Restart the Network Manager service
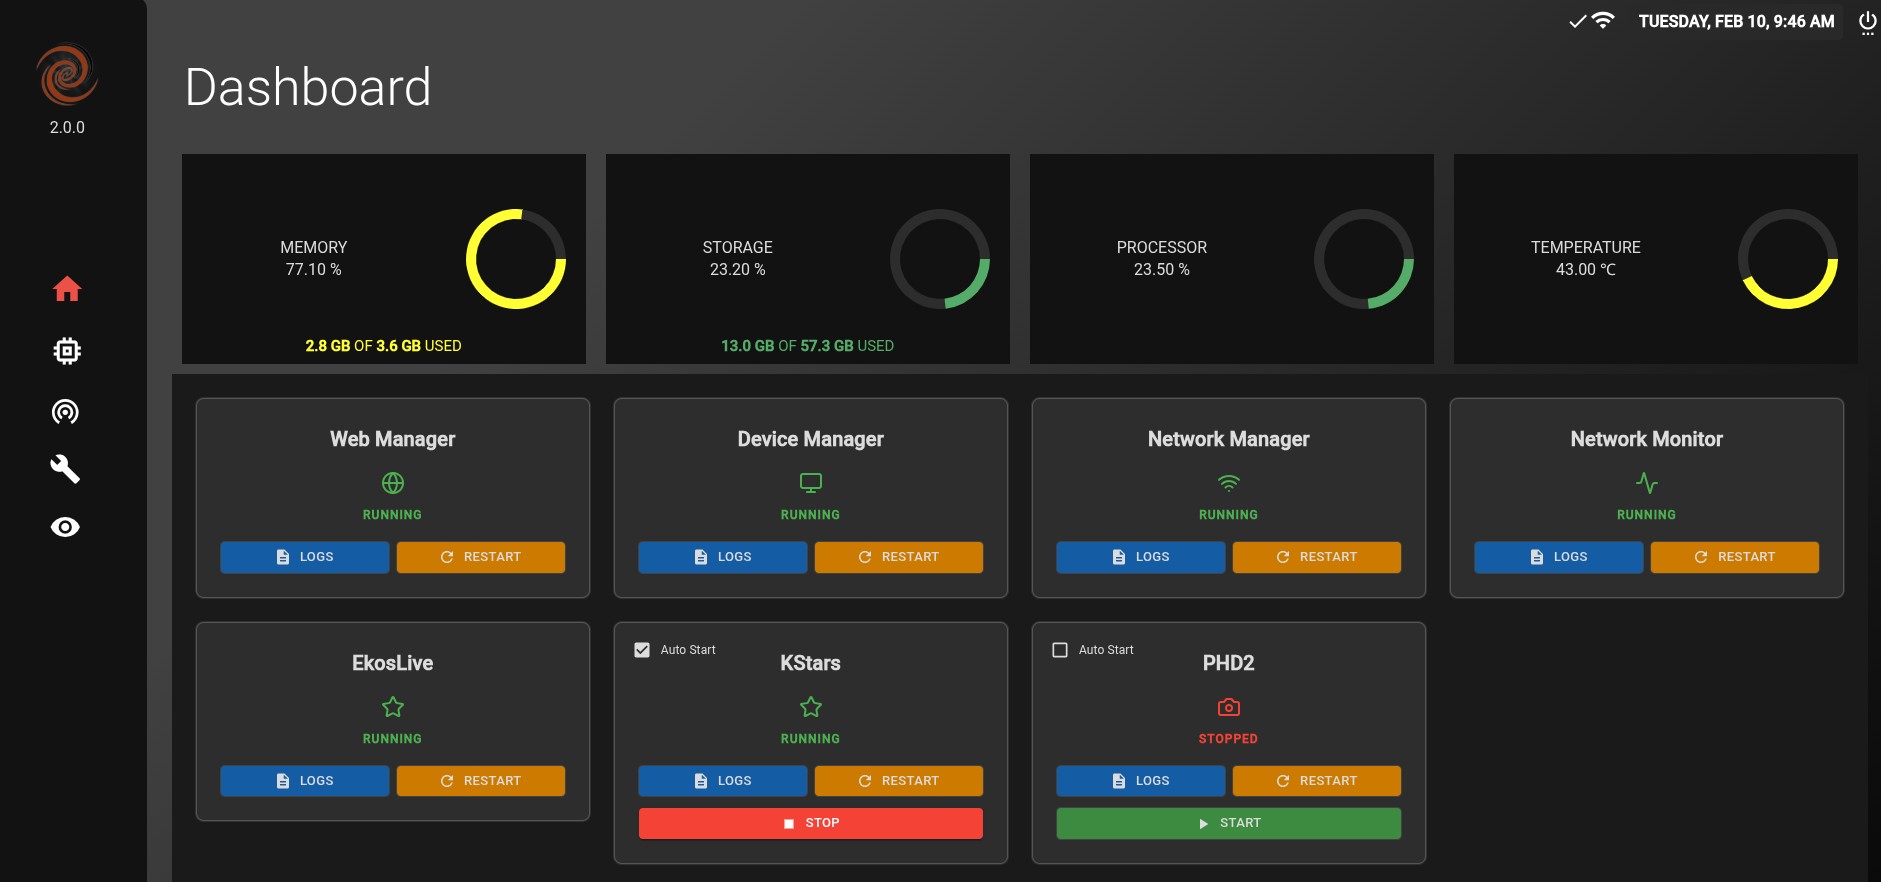The width and height of the screenshot is (1881, 882). tap(1317, 557)
